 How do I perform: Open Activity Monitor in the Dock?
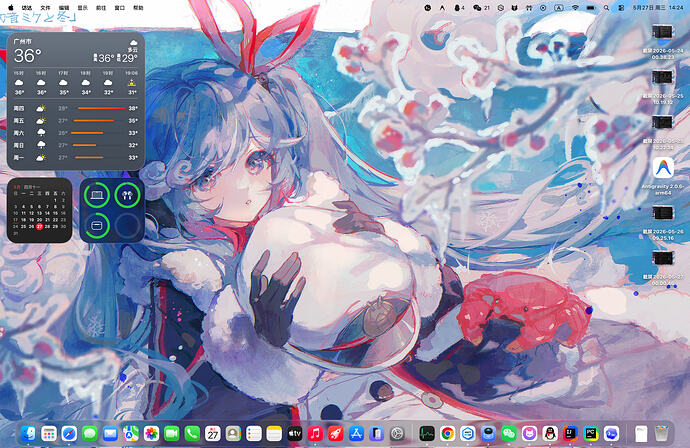[426, 434]
